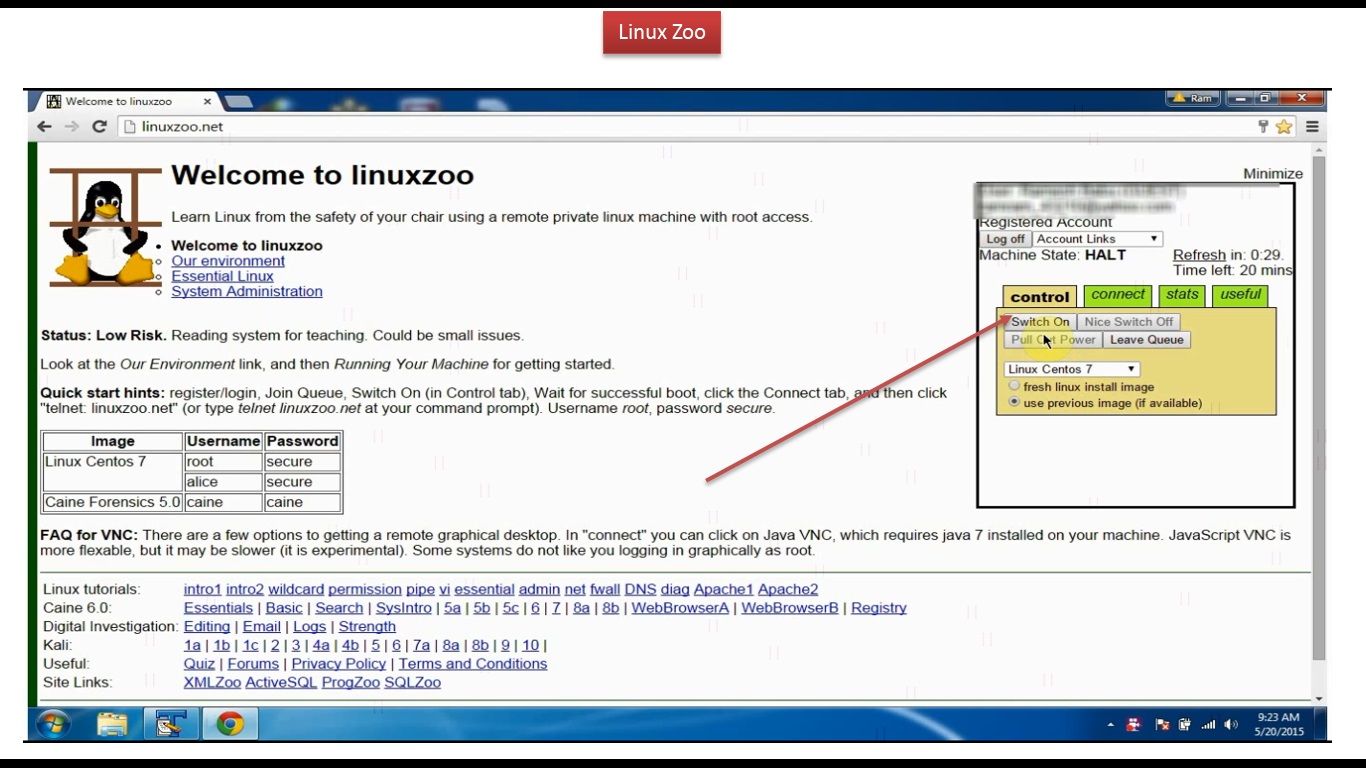Open the Caine Essentials link

coord(218,608)
